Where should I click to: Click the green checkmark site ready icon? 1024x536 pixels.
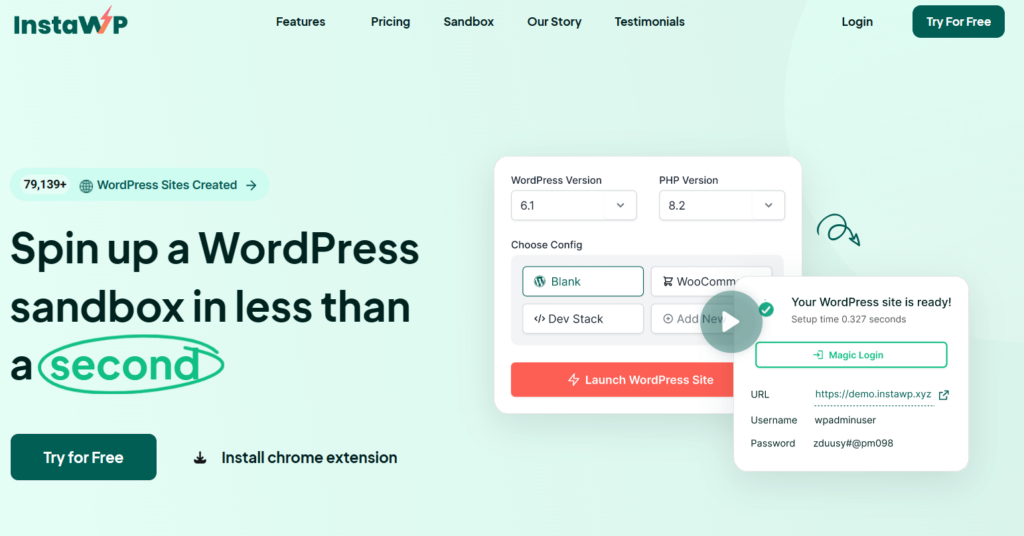click(766, 309)
